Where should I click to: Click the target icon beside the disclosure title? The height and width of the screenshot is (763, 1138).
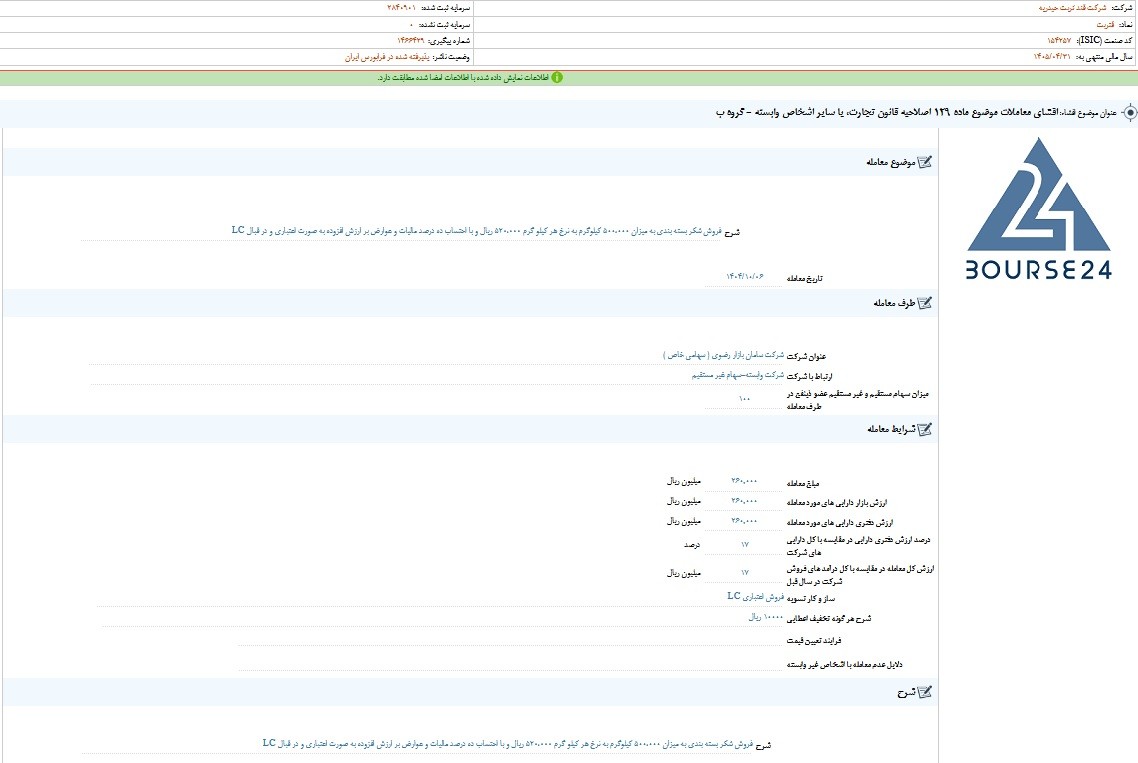pos(1129,113)
